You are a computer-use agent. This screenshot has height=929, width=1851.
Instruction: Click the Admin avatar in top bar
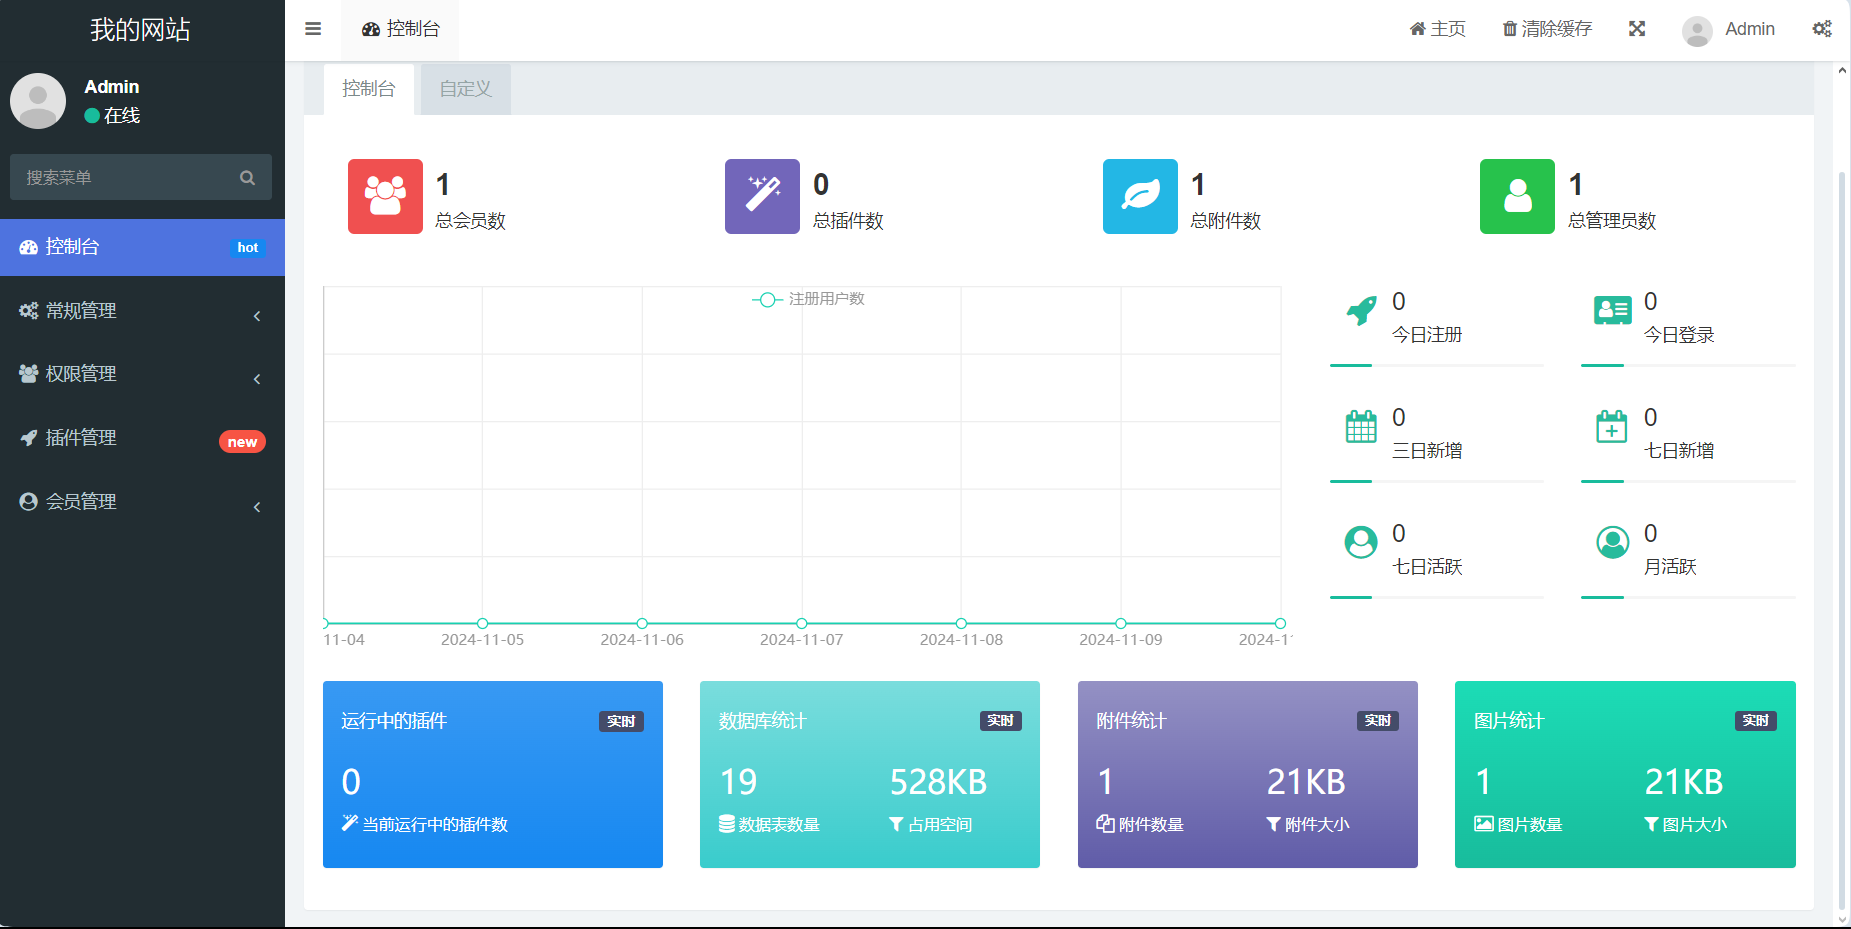1697,31
